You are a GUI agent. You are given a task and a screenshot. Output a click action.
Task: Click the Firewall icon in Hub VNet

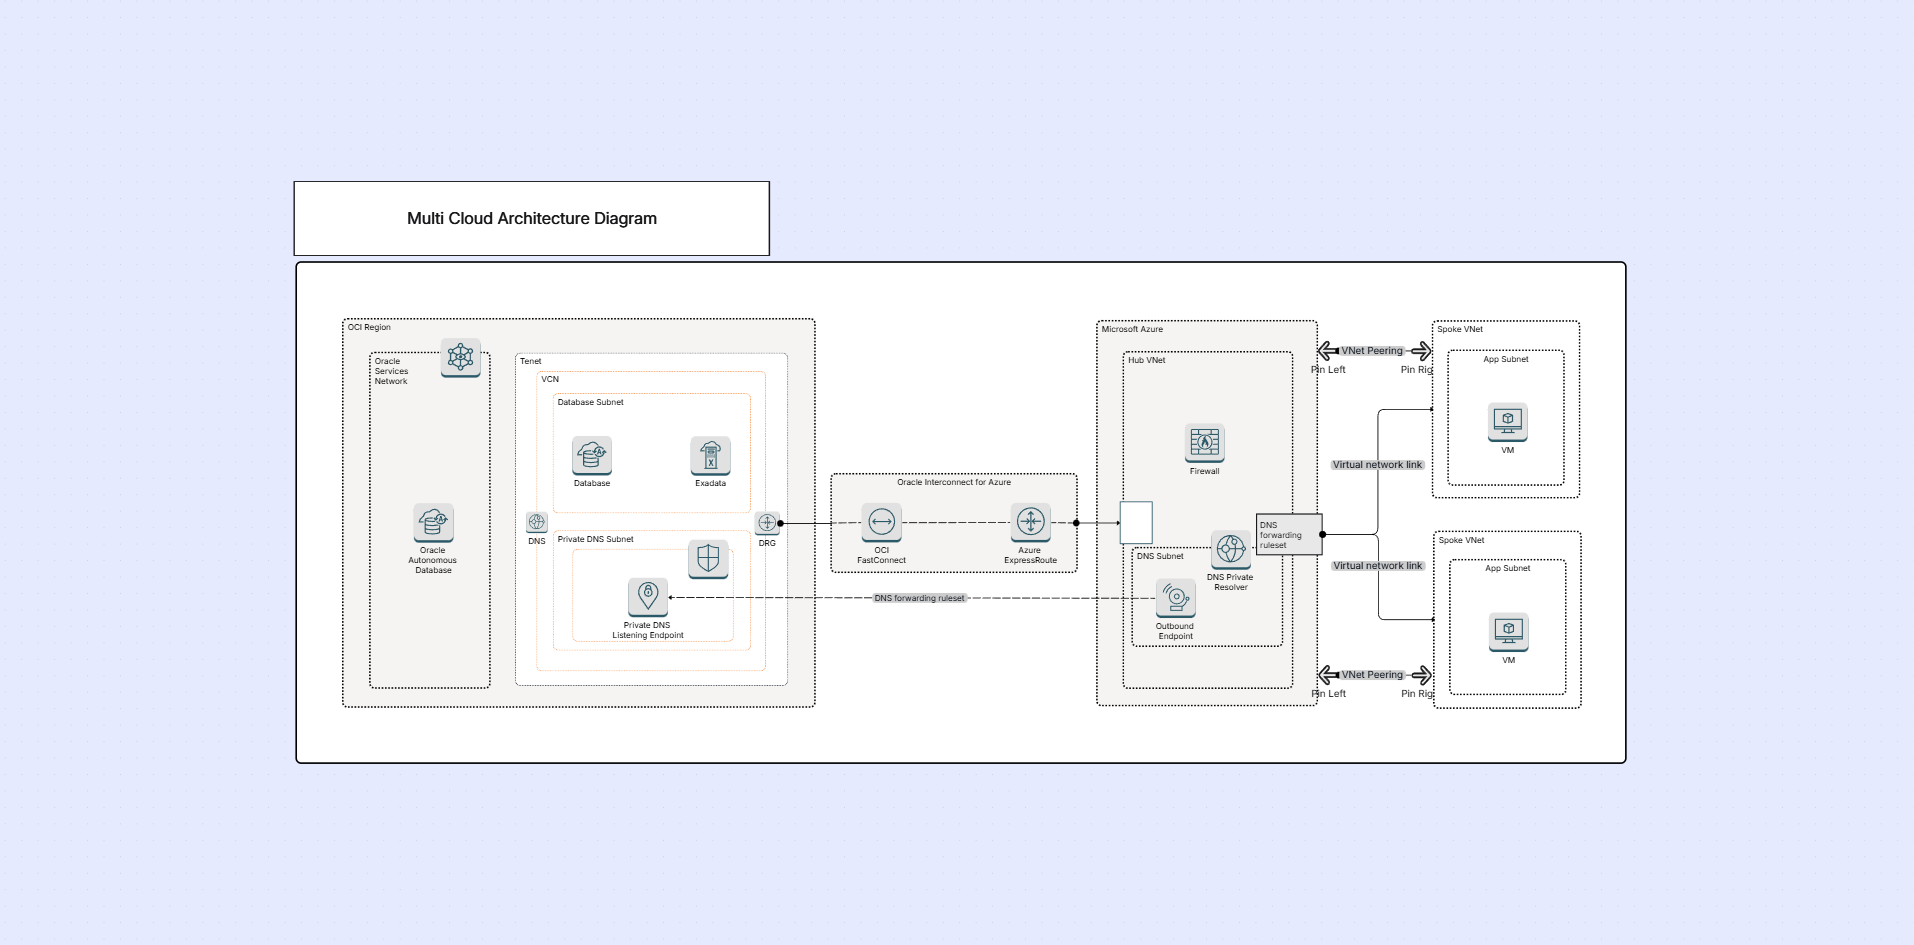pyautogui.click(x=1205, y=443)
